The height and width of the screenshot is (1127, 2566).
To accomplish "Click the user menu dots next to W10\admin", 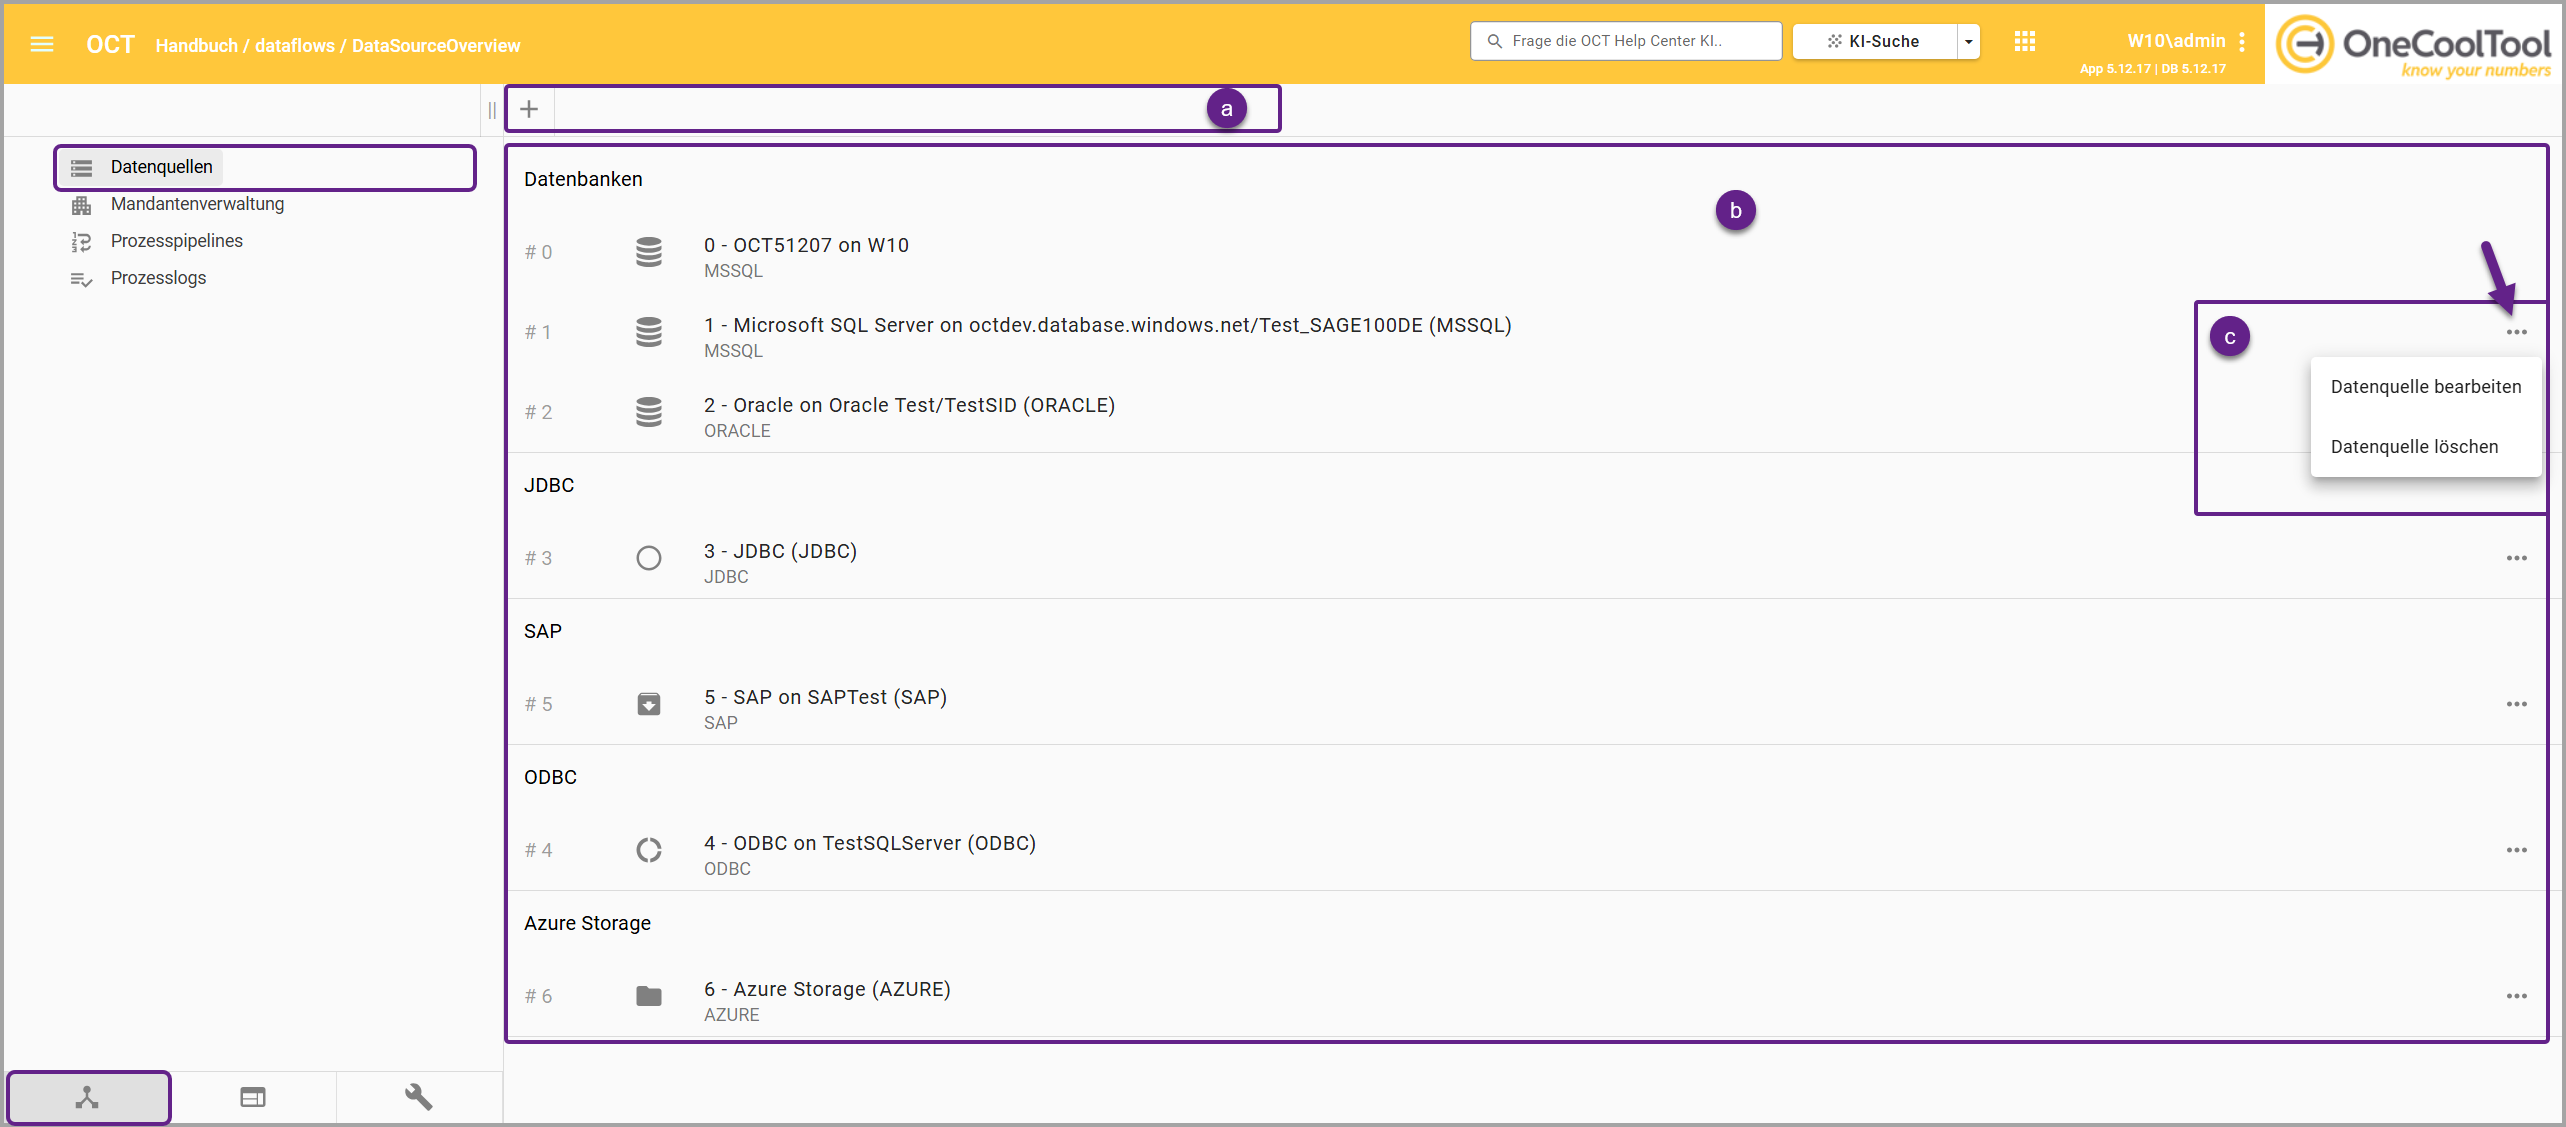I will click(2242, 42).
